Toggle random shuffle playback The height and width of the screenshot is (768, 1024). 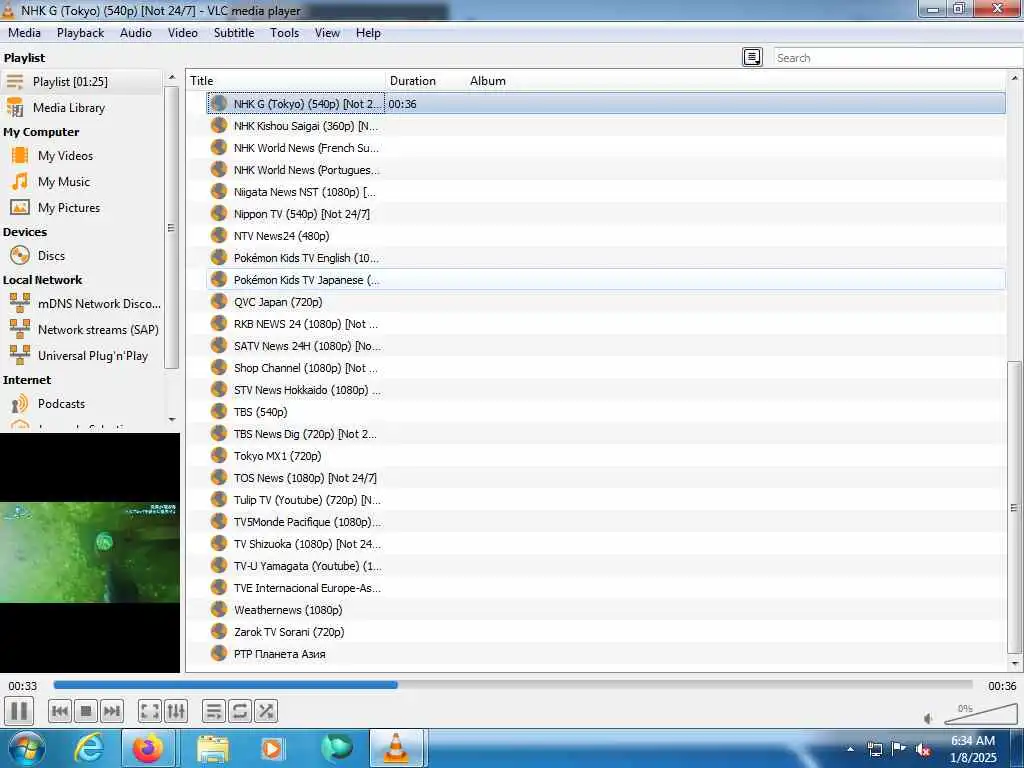(266, 711)
